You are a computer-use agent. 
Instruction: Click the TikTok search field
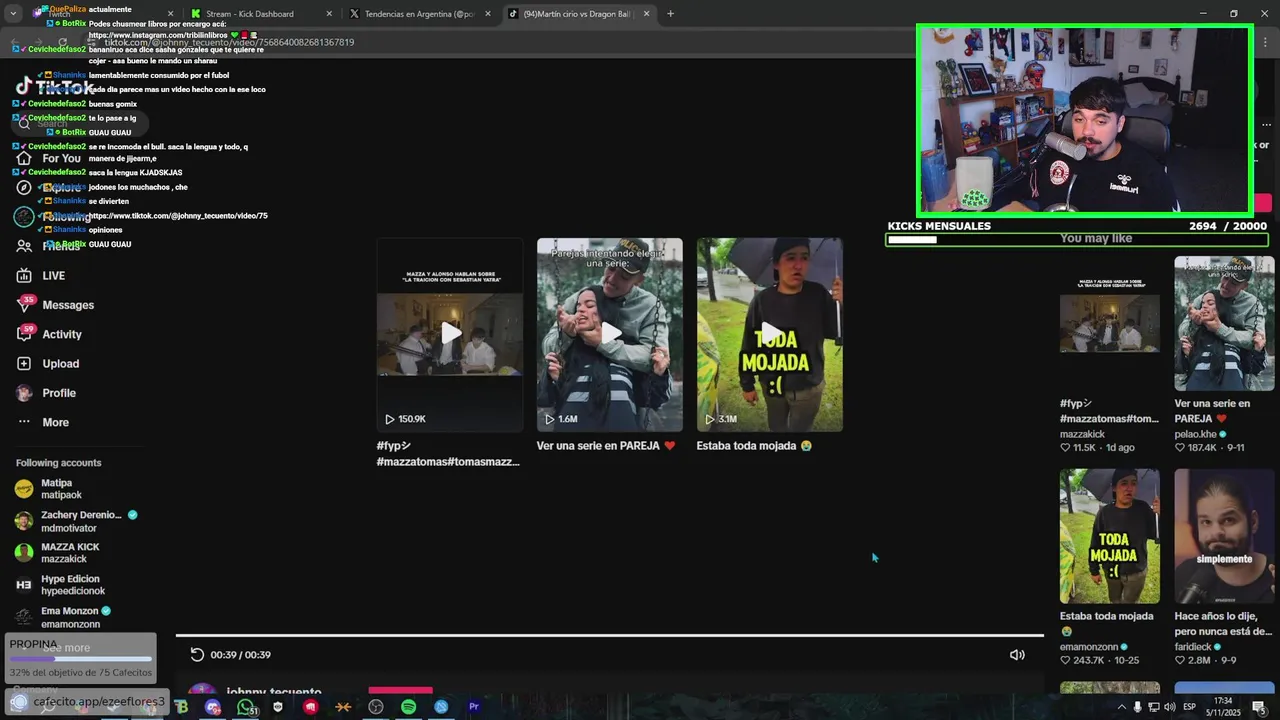click(x=80, y=124)
